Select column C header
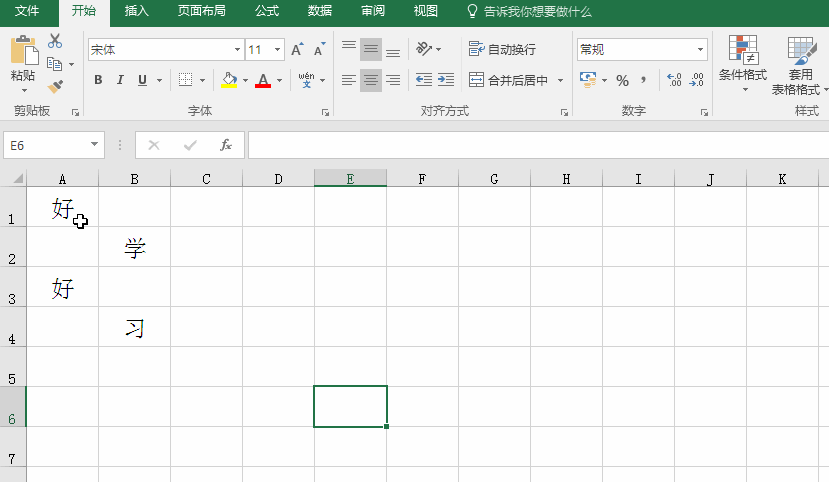Viewport: 829px width, 482px height. [x=206, y=179]
